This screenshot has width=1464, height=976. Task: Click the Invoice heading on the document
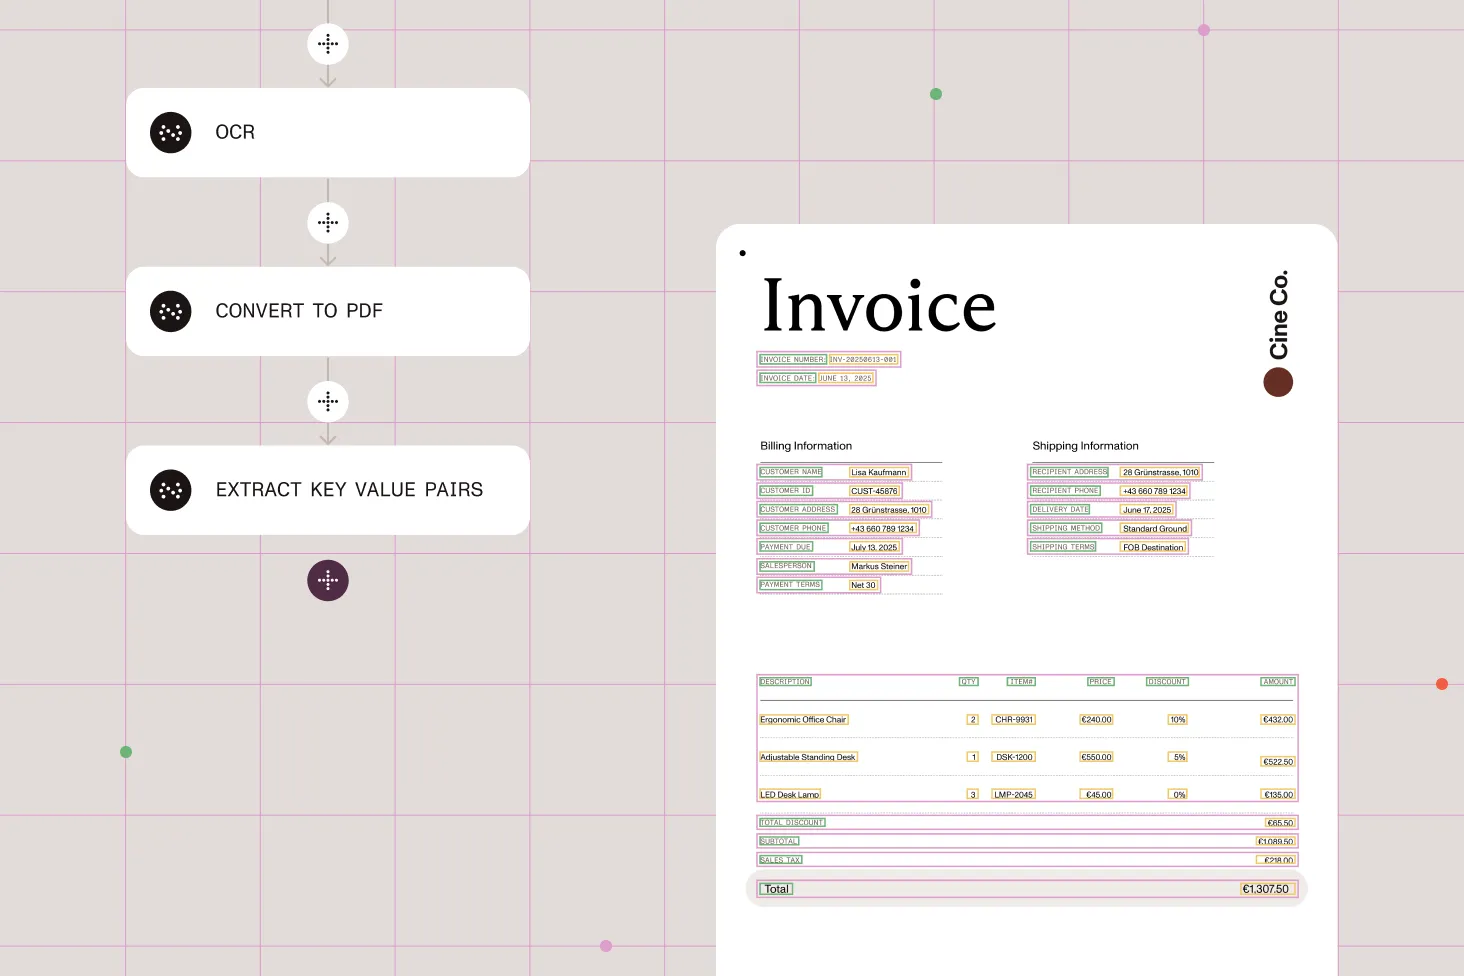[x=879, y=305]
